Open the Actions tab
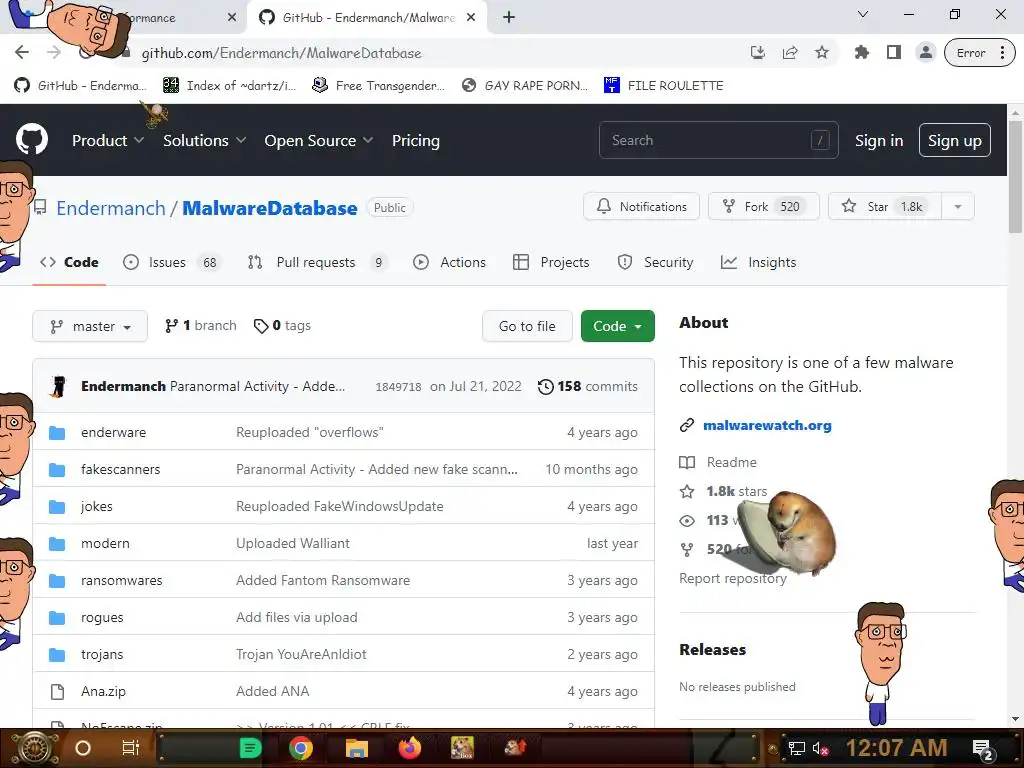 click(x=449, y=263)
